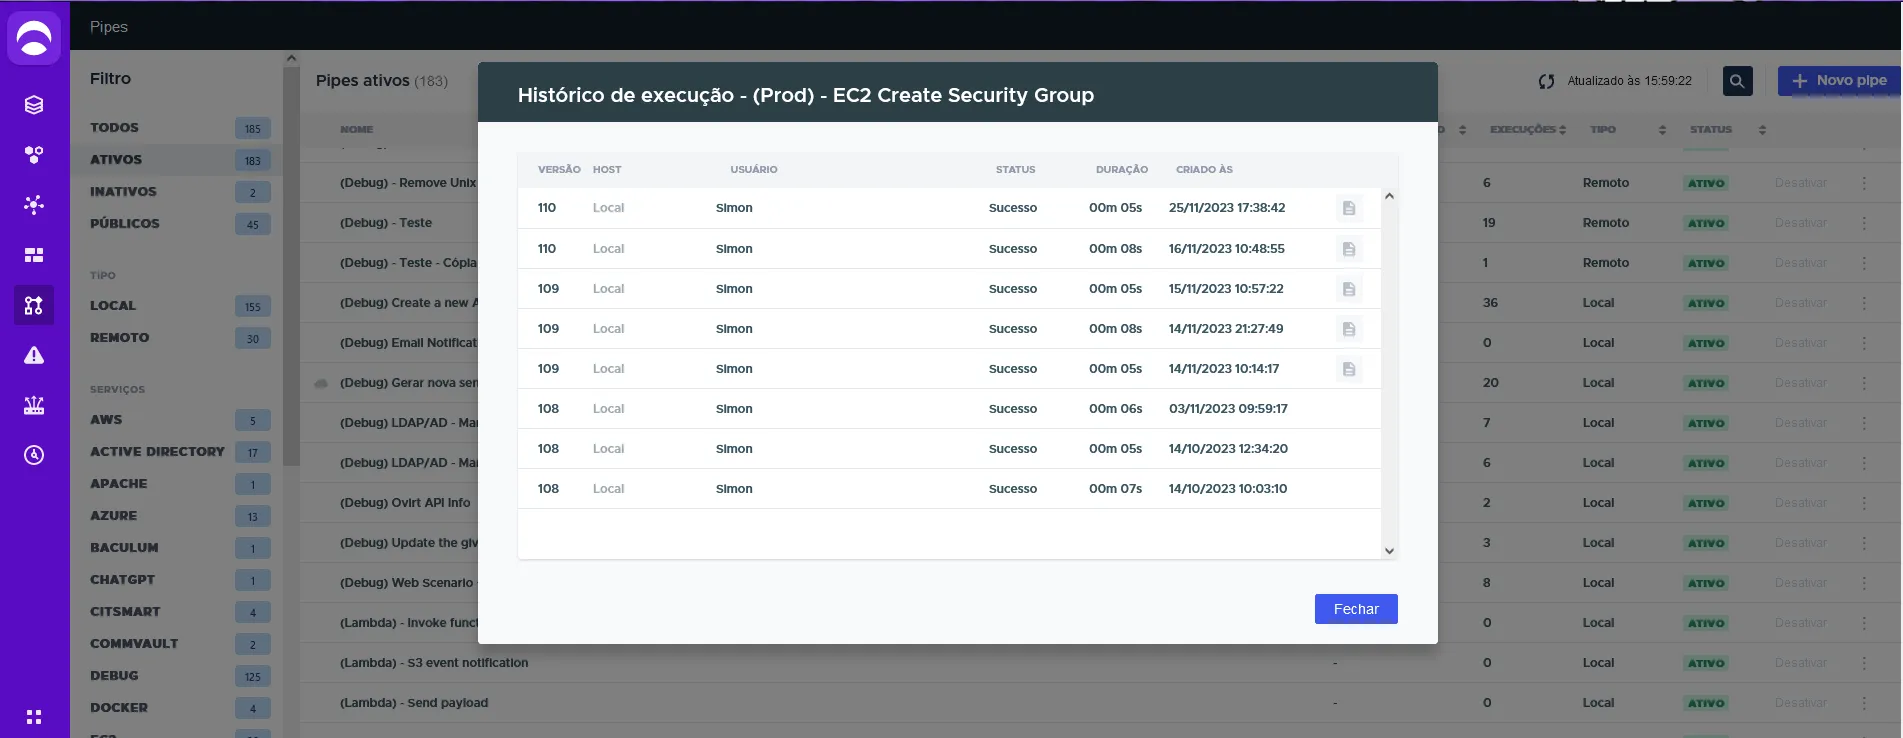Open the network nodes sidebar icon
1903x738 pixels.
click(x=34, y=205)
